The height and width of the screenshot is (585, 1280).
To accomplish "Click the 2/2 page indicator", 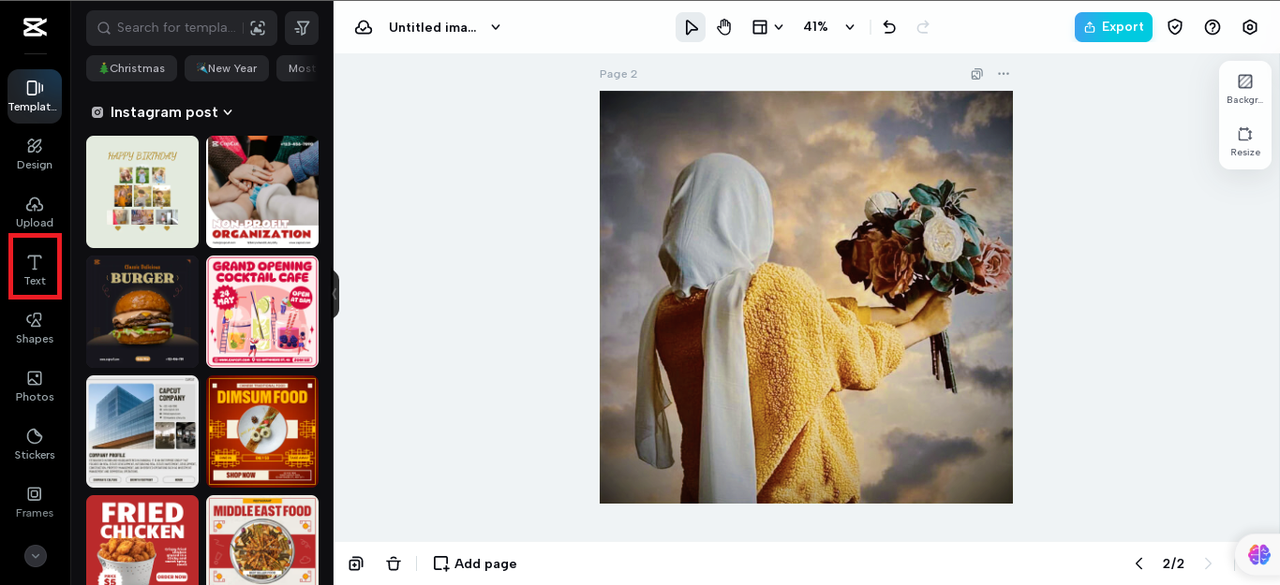I will pyautogui.click(x=1173, y=563).
